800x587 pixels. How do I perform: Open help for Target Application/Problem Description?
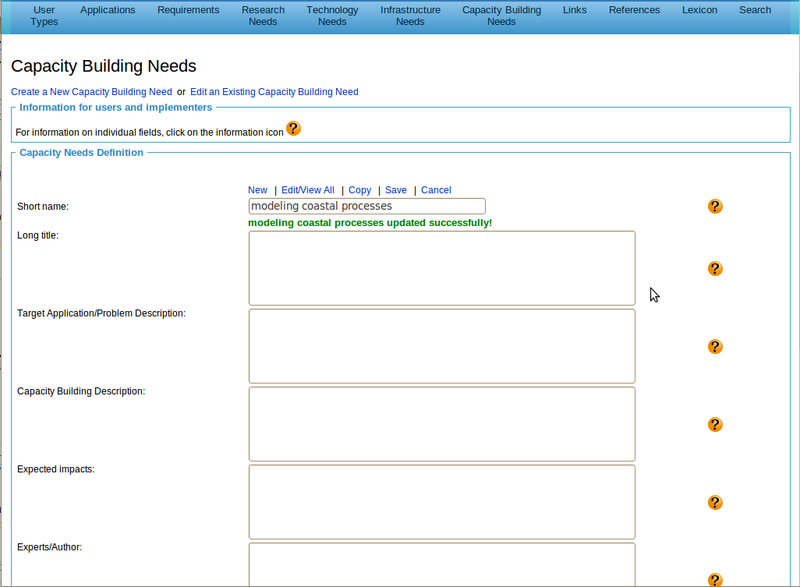coord(715,347)
